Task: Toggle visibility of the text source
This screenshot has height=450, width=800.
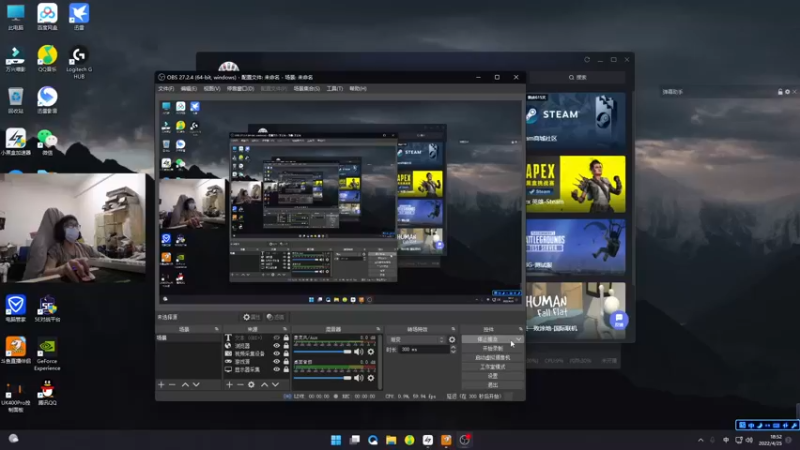Action: 277,338
